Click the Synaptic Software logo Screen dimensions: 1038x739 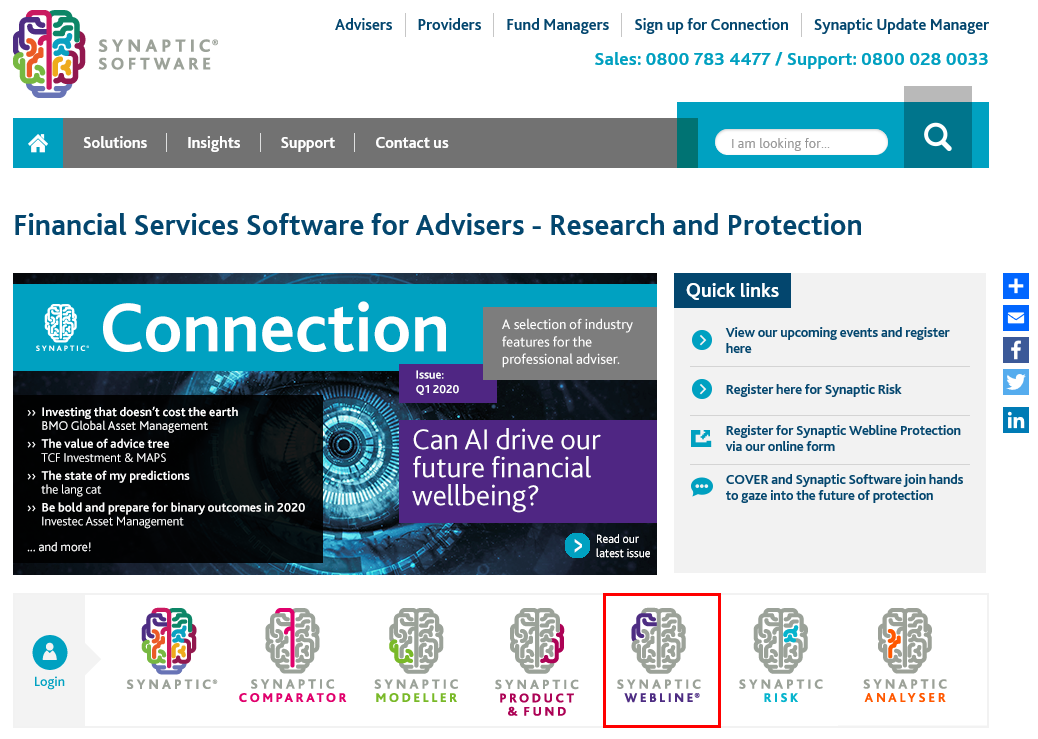(x=115, y=54)
